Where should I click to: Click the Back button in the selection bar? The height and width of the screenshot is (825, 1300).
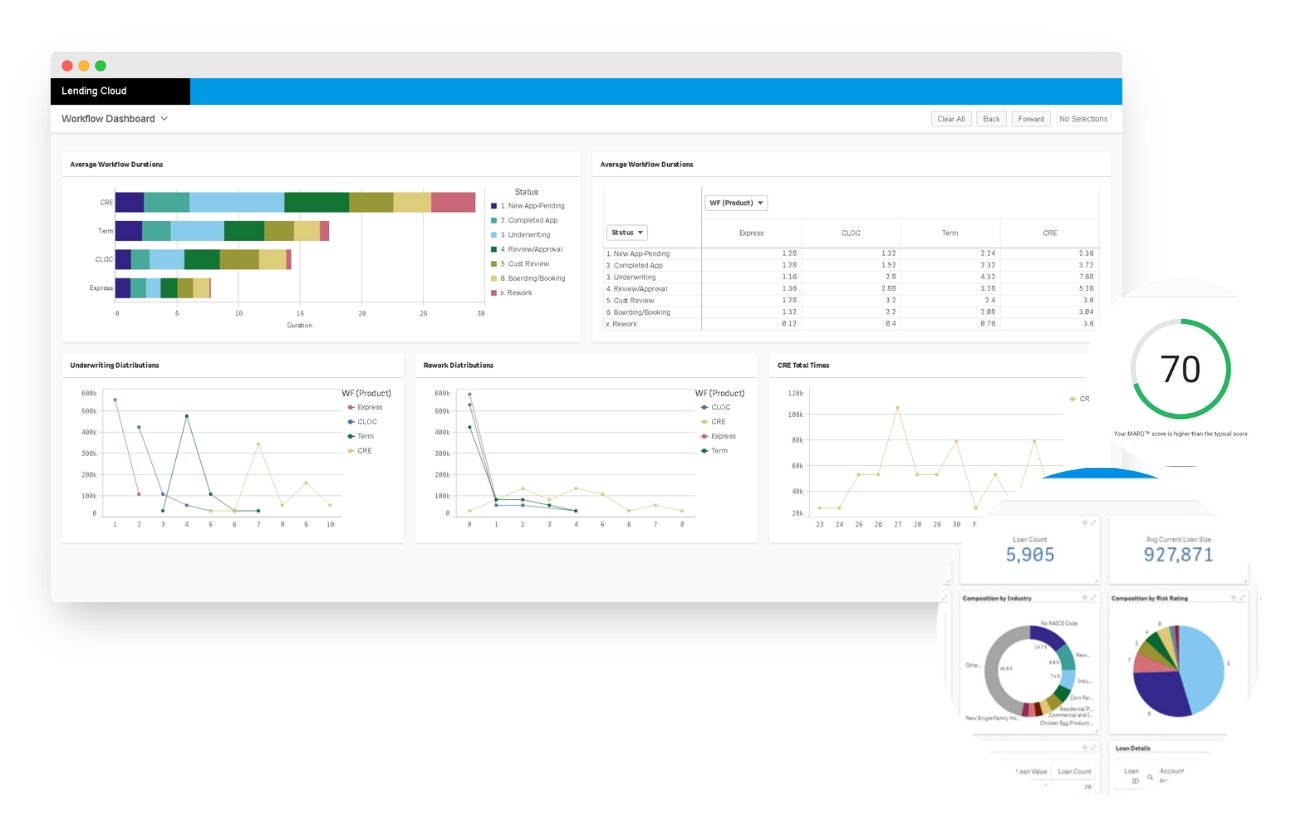991,118
